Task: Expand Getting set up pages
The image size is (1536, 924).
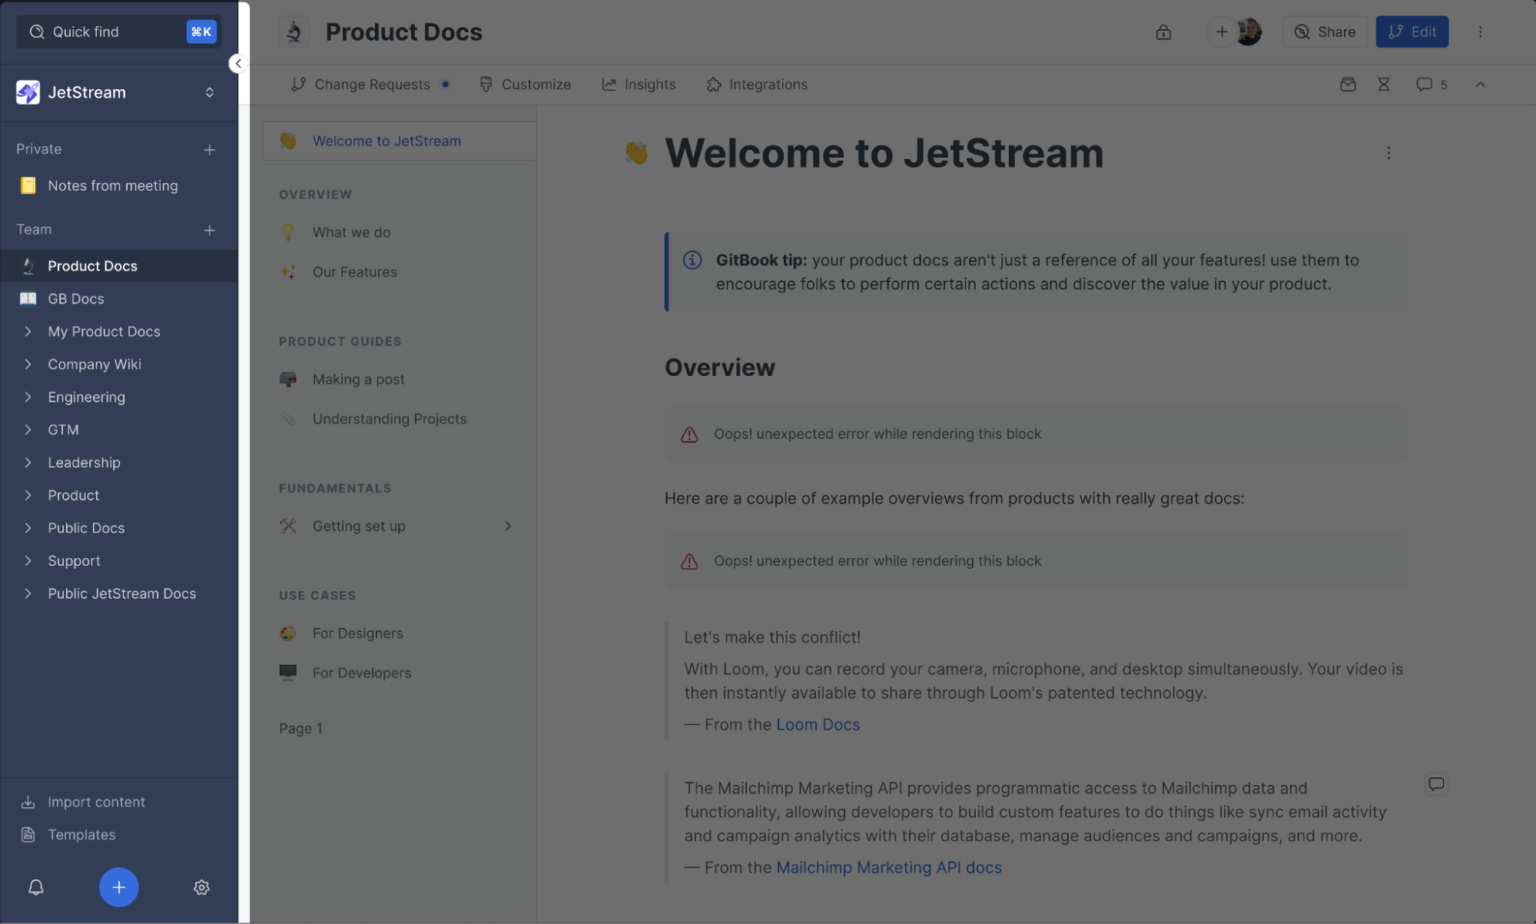Action: click(508, 525)
